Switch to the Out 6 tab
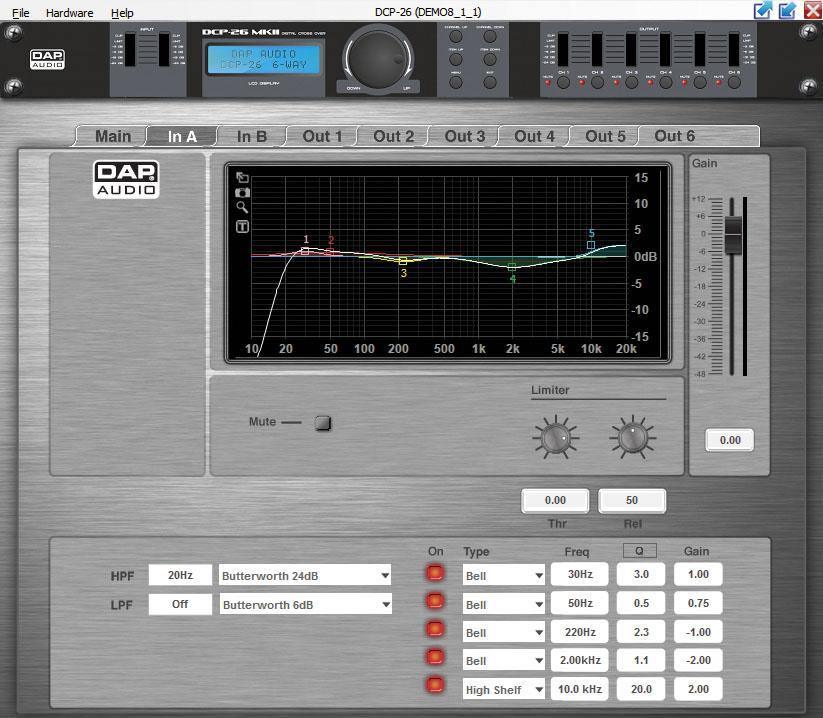 click(x=674, y=136)
